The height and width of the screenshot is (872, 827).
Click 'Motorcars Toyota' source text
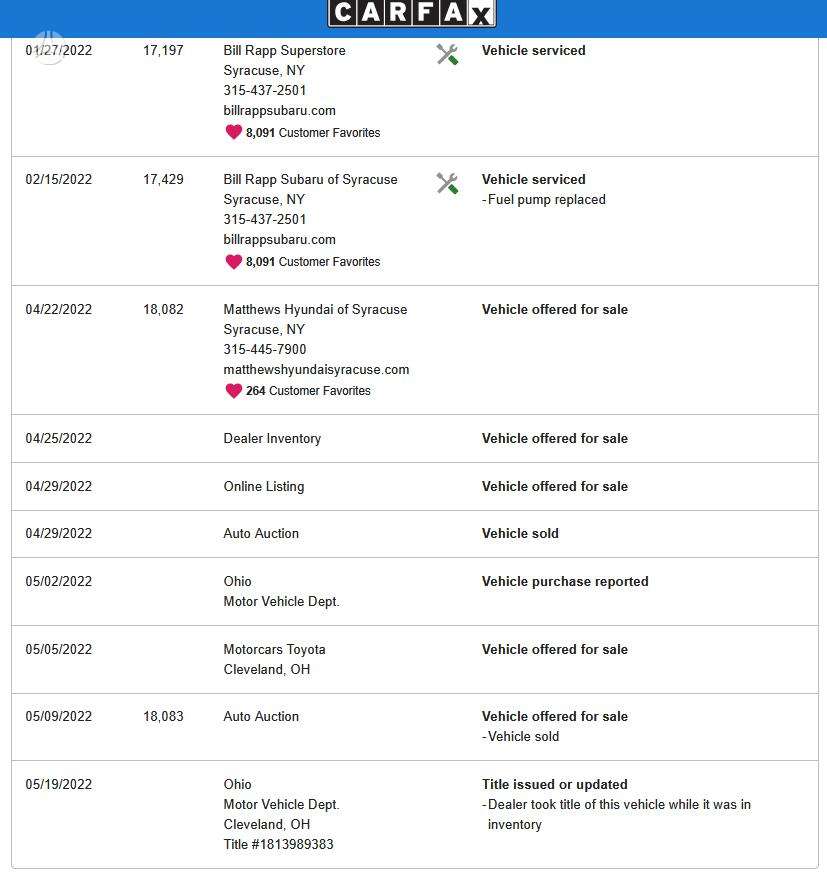click(274, 649)
